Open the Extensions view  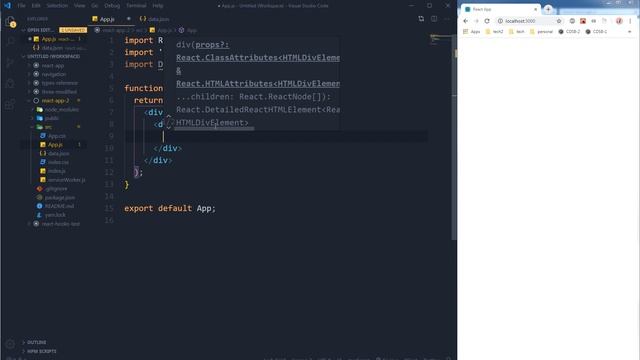pyautogui.click(x=10, y=105)
